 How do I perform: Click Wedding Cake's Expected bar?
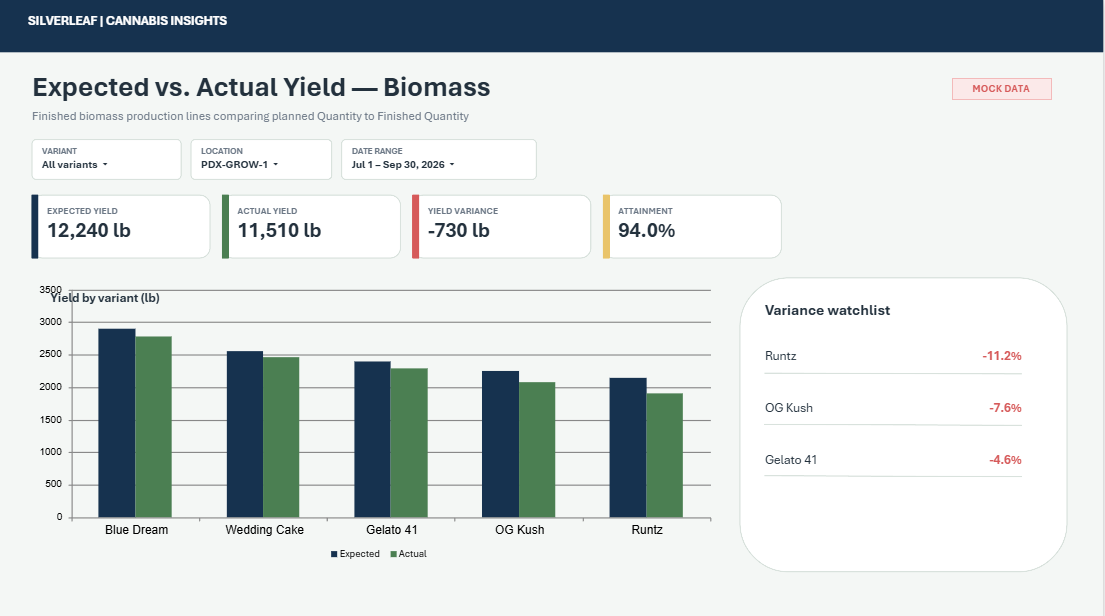click(245, 434)
